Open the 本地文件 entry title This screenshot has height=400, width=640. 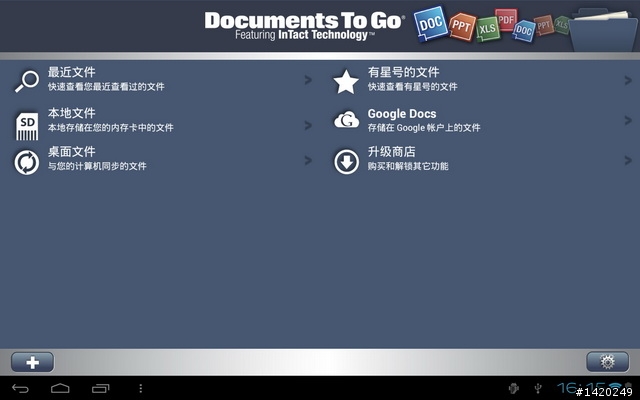pos(71,113)
